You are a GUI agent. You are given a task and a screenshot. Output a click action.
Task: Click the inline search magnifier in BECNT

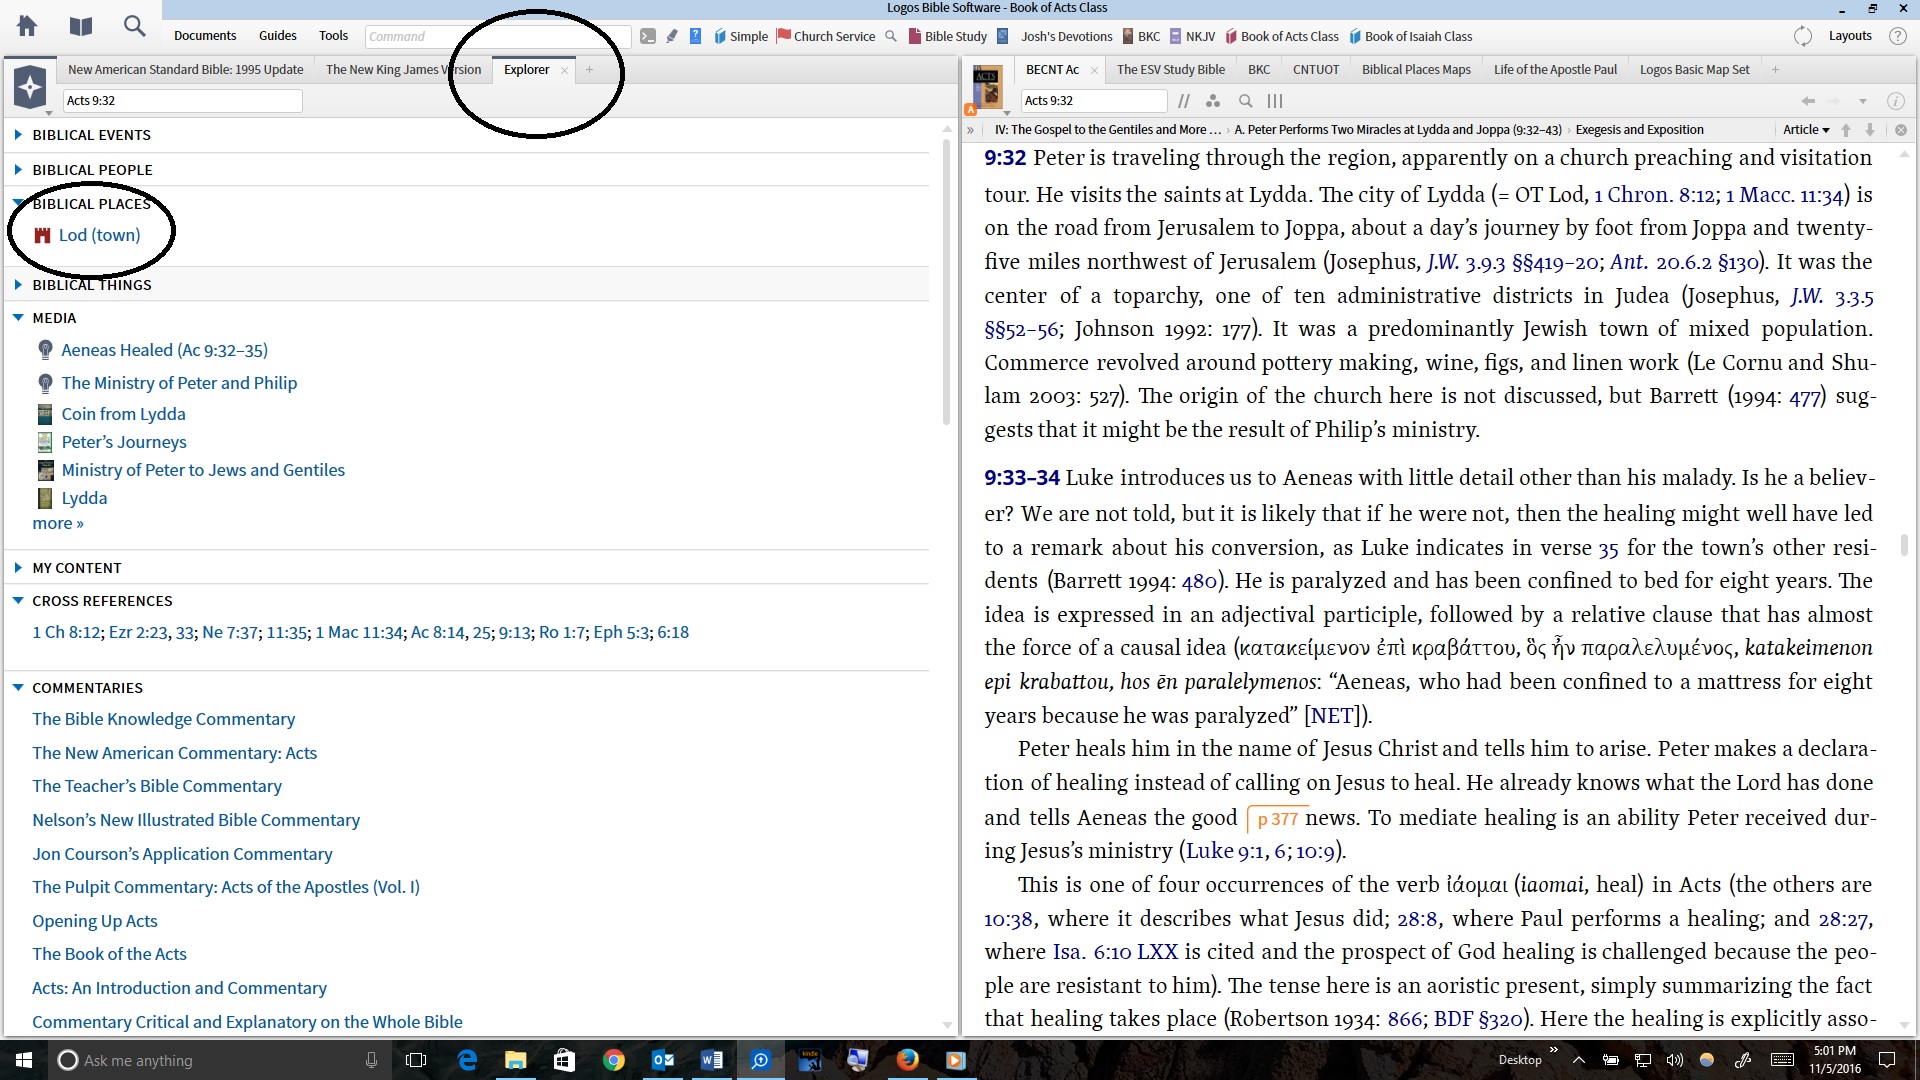1245,101
